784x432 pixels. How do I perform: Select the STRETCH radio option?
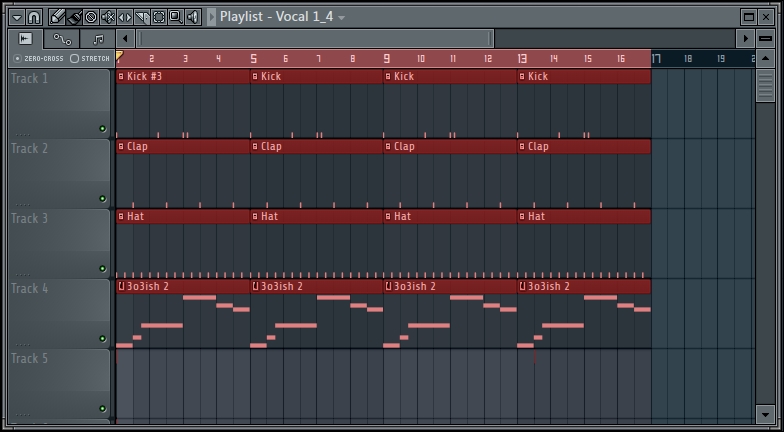click(x=74, y=58)
